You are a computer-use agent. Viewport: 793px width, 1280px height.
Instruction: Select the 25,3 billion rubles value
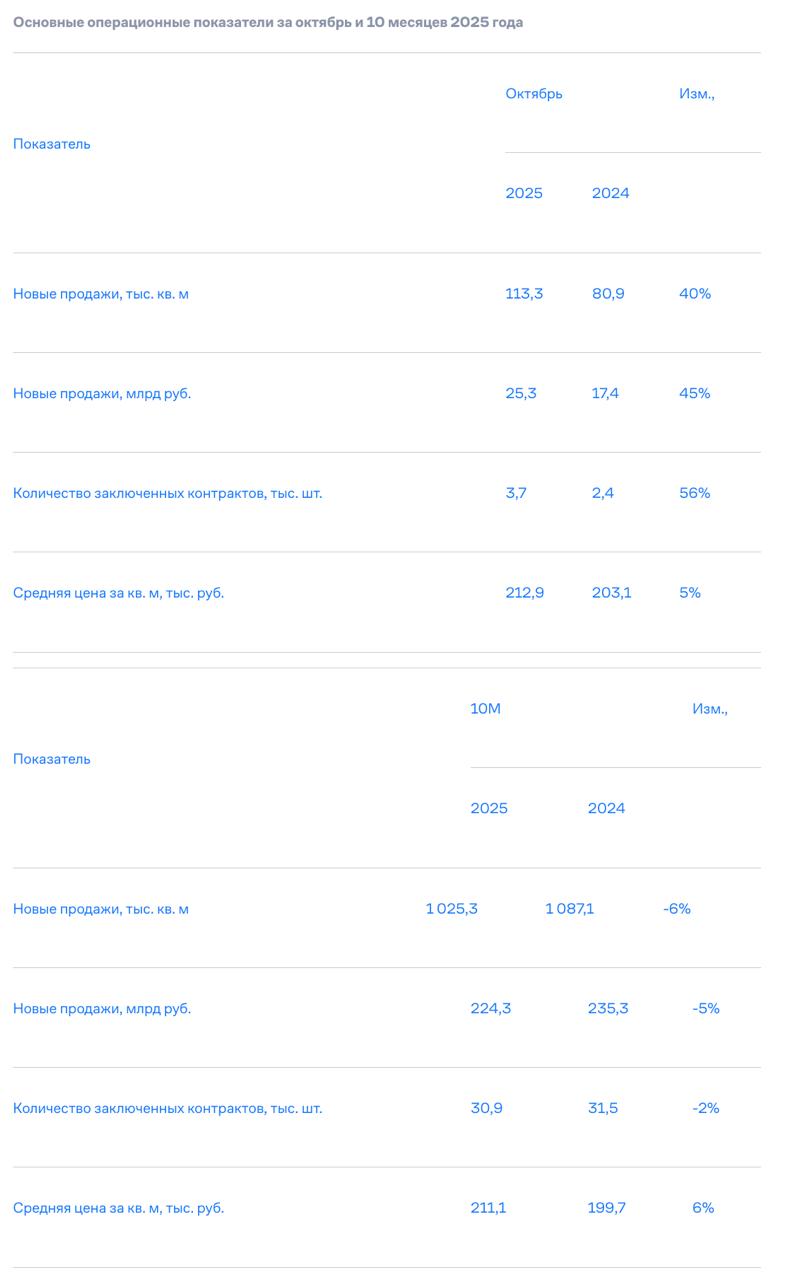521,394
